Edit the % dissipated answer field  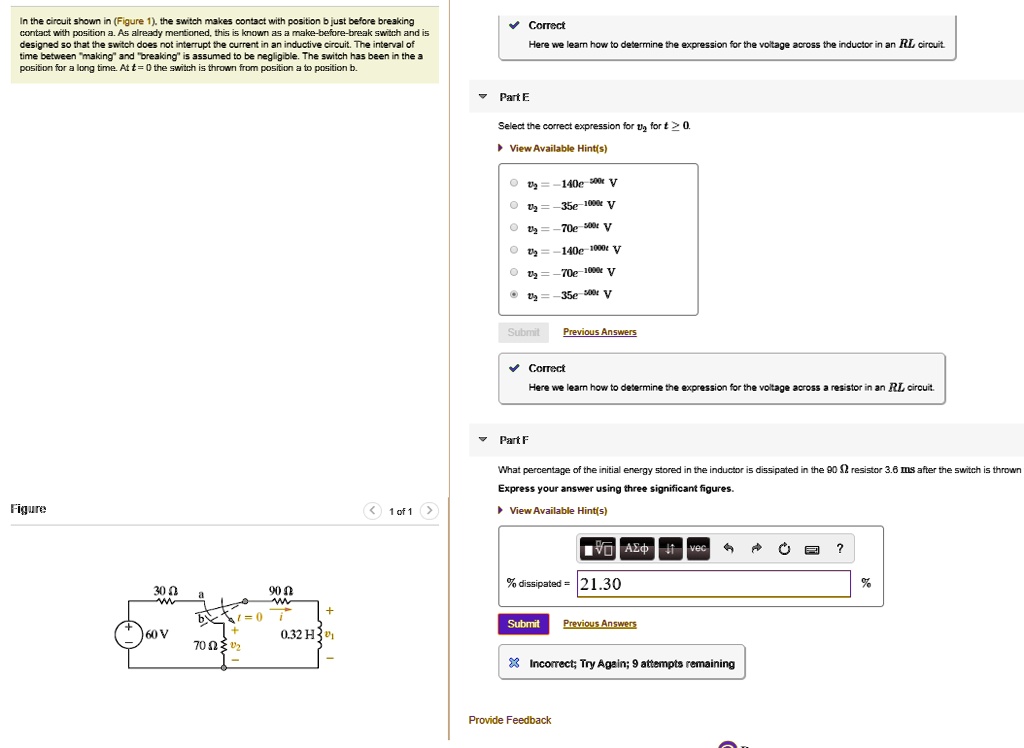click(713, 581)
